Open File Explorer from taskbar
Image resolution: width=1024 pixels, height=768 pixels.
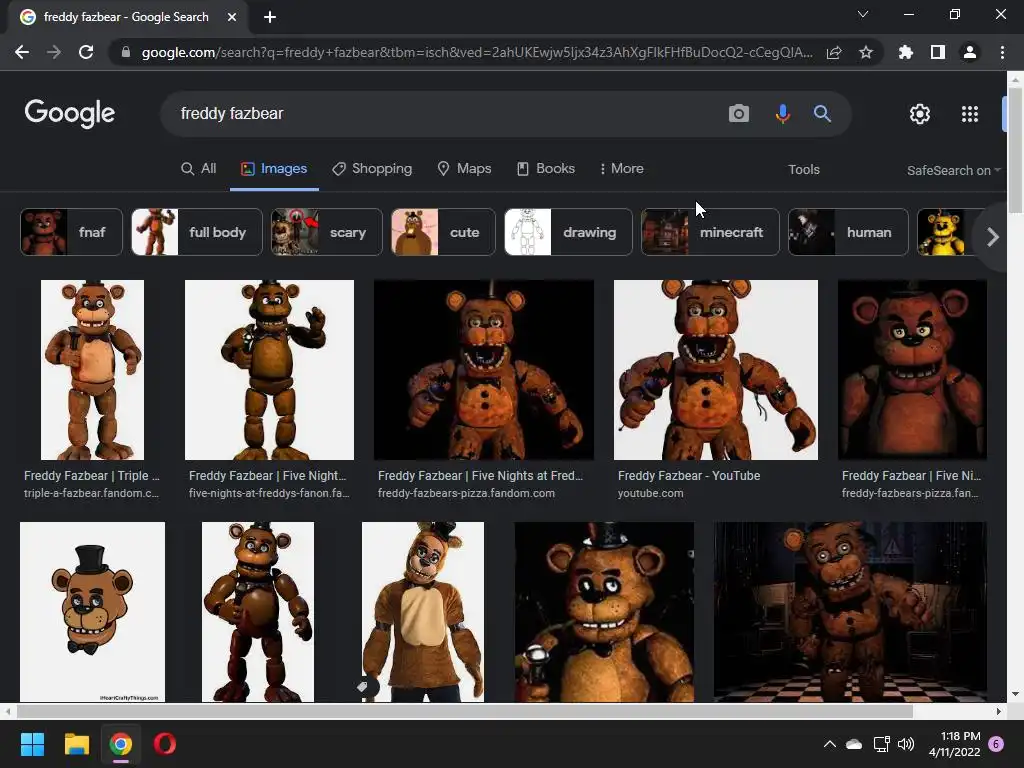(76, 744)
